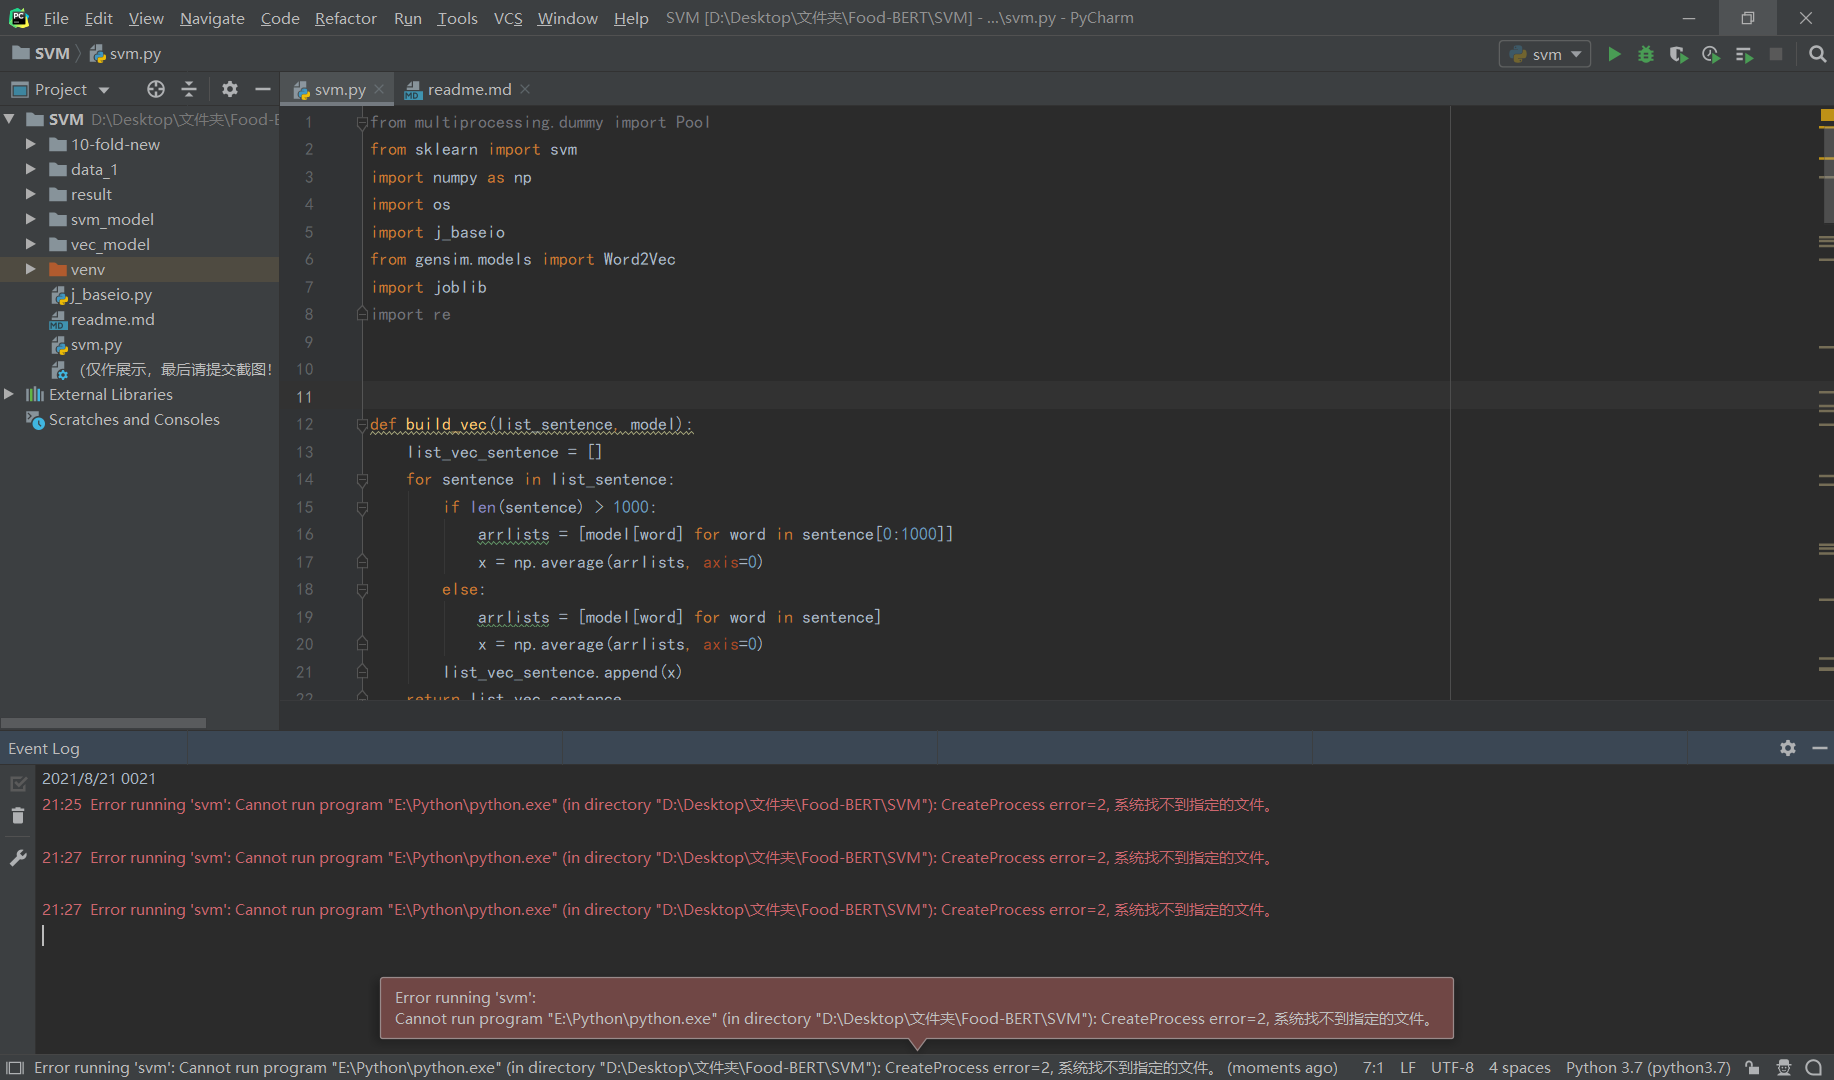The height and width of the screenshot is (1080, 1834).
Task: Expand the result folder
Action: [30, 194]
